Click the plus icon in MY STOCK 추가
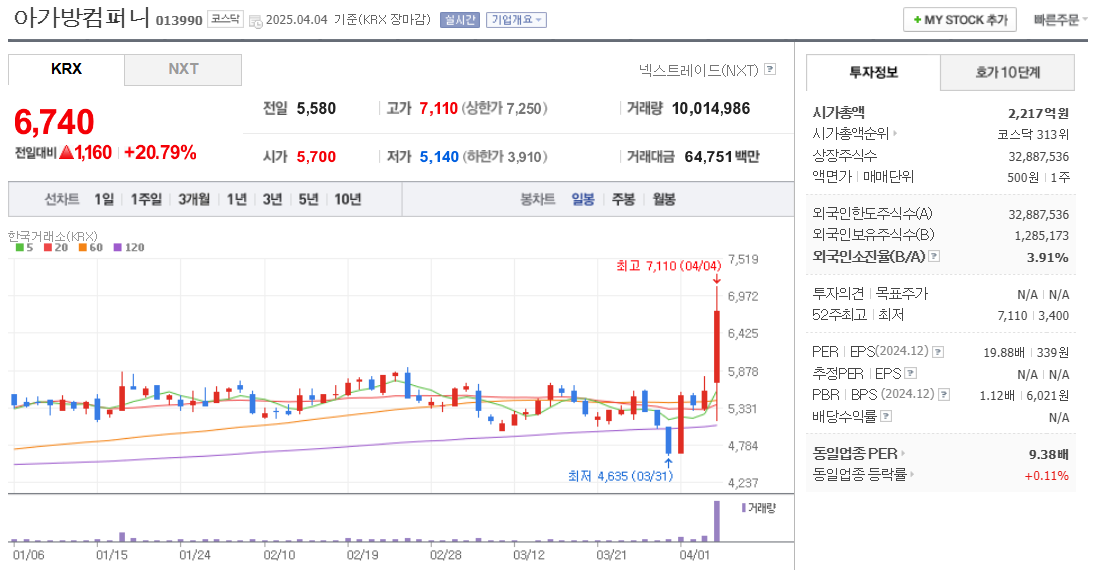1105x570 pixels. (917, 20)
